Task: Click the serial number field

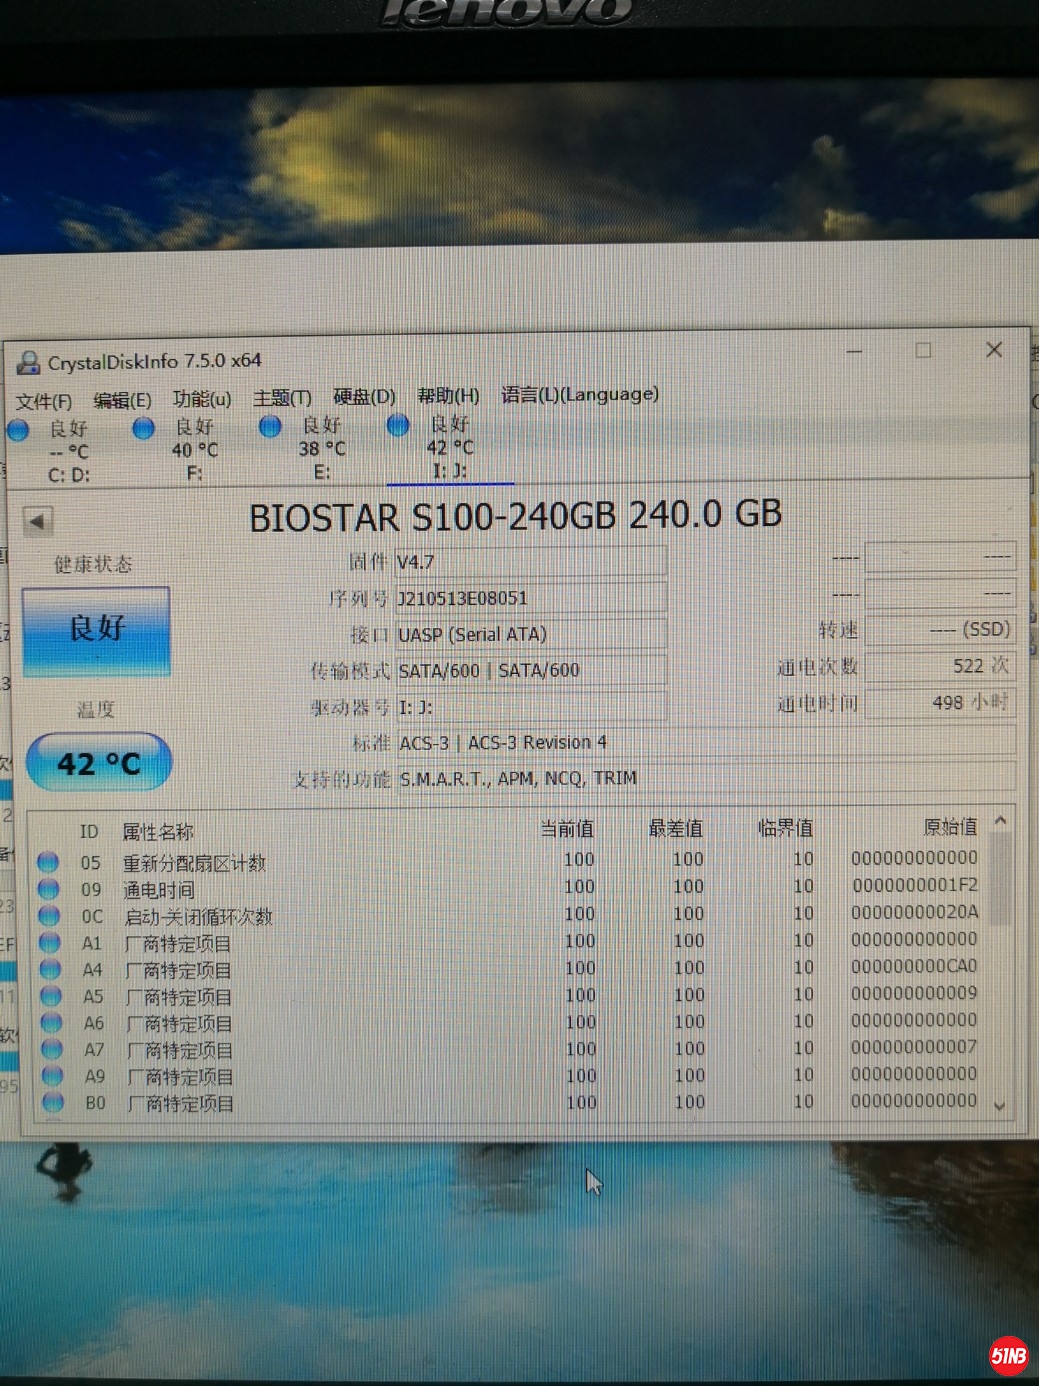Action: [530, 598]
